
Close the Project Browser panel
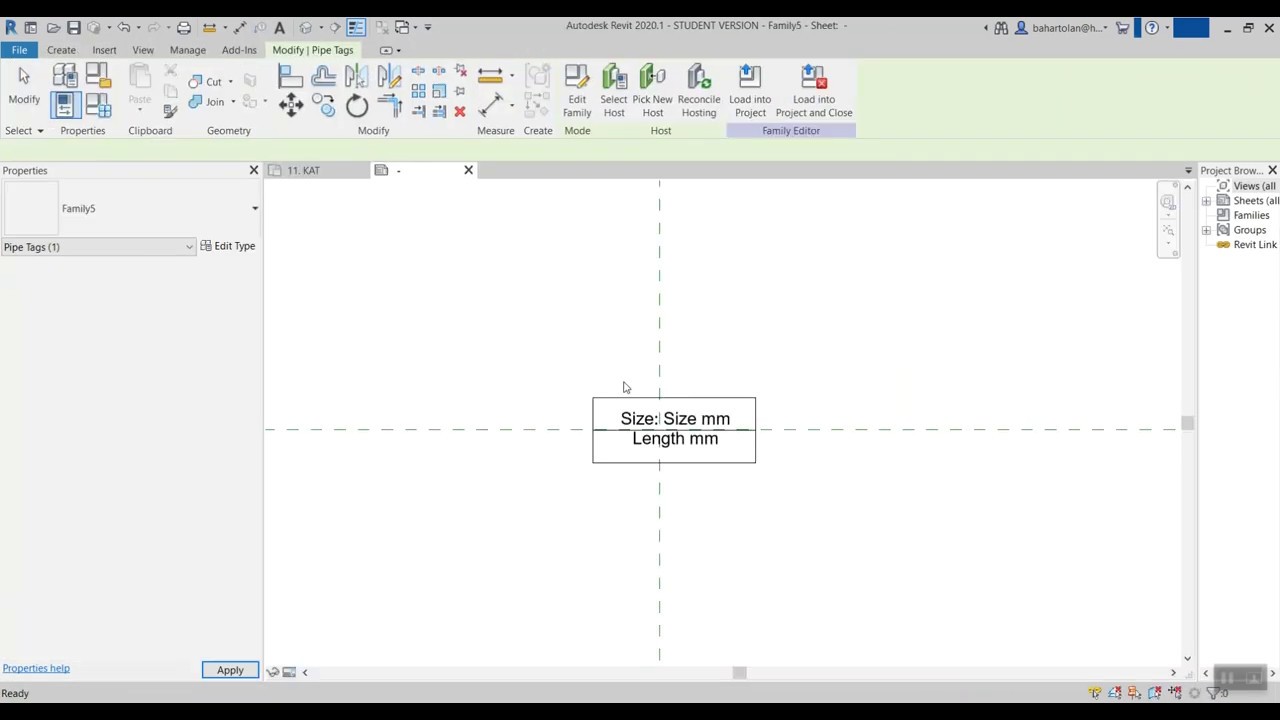tap(1272, 170)
